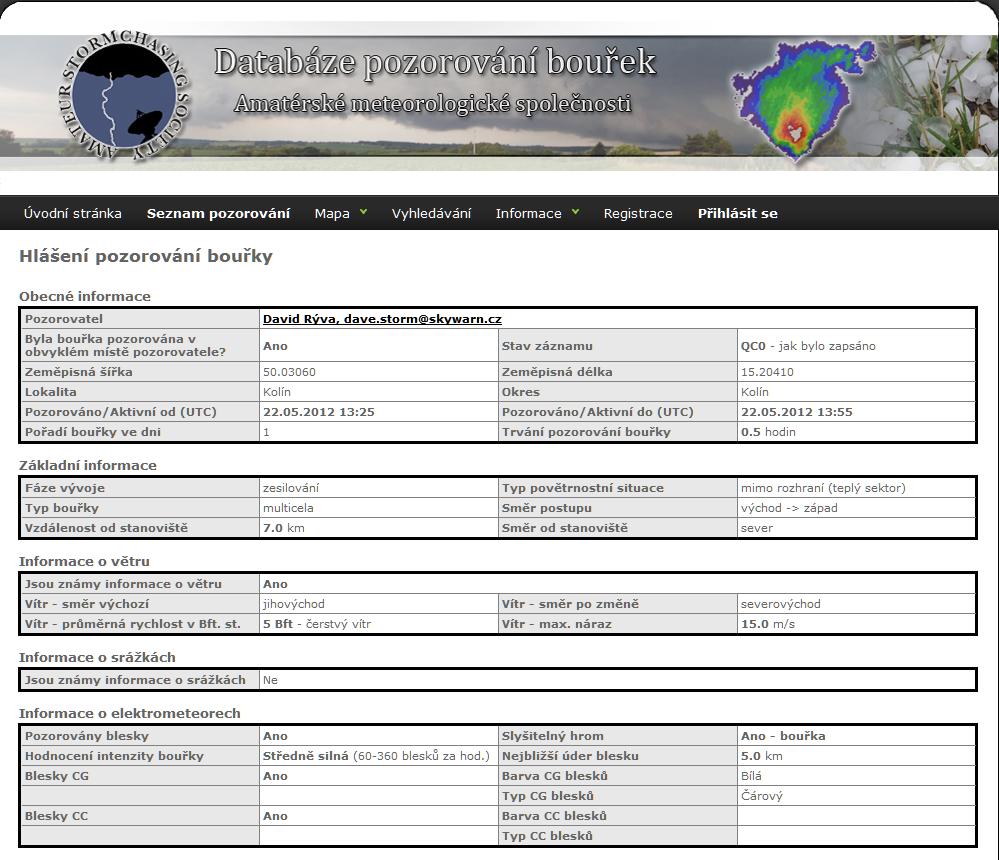Click the Stav záznamu label

[x=547, y=346]
